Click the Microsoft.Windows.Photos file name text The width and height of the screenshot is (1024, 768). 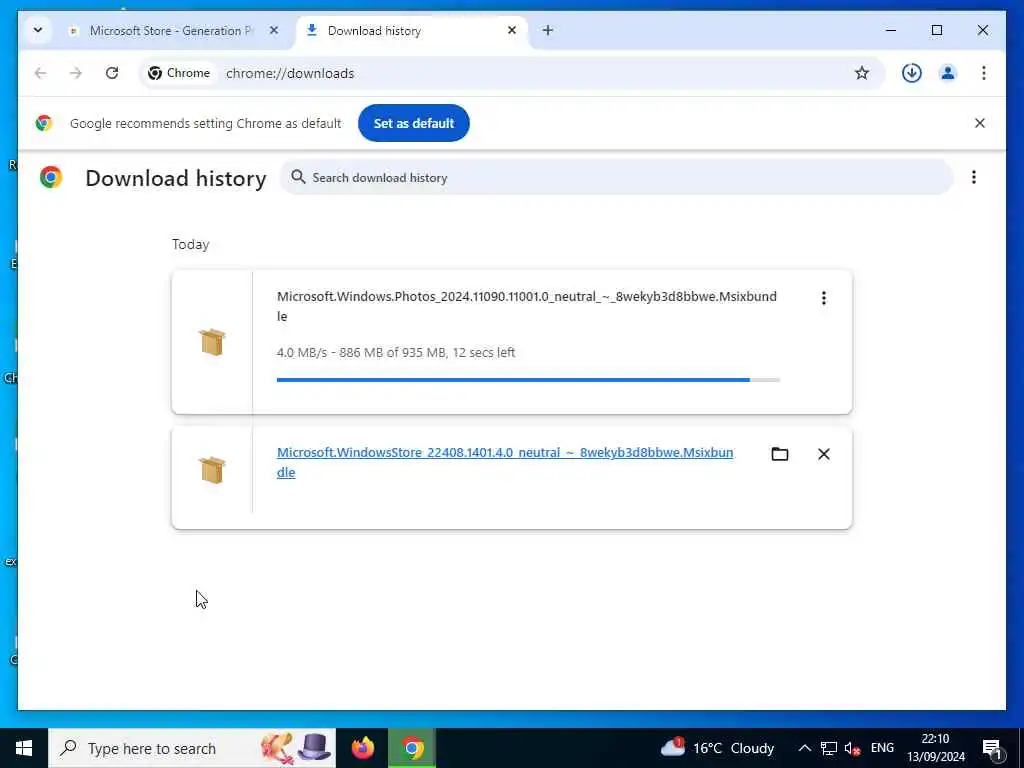[526, 306]
